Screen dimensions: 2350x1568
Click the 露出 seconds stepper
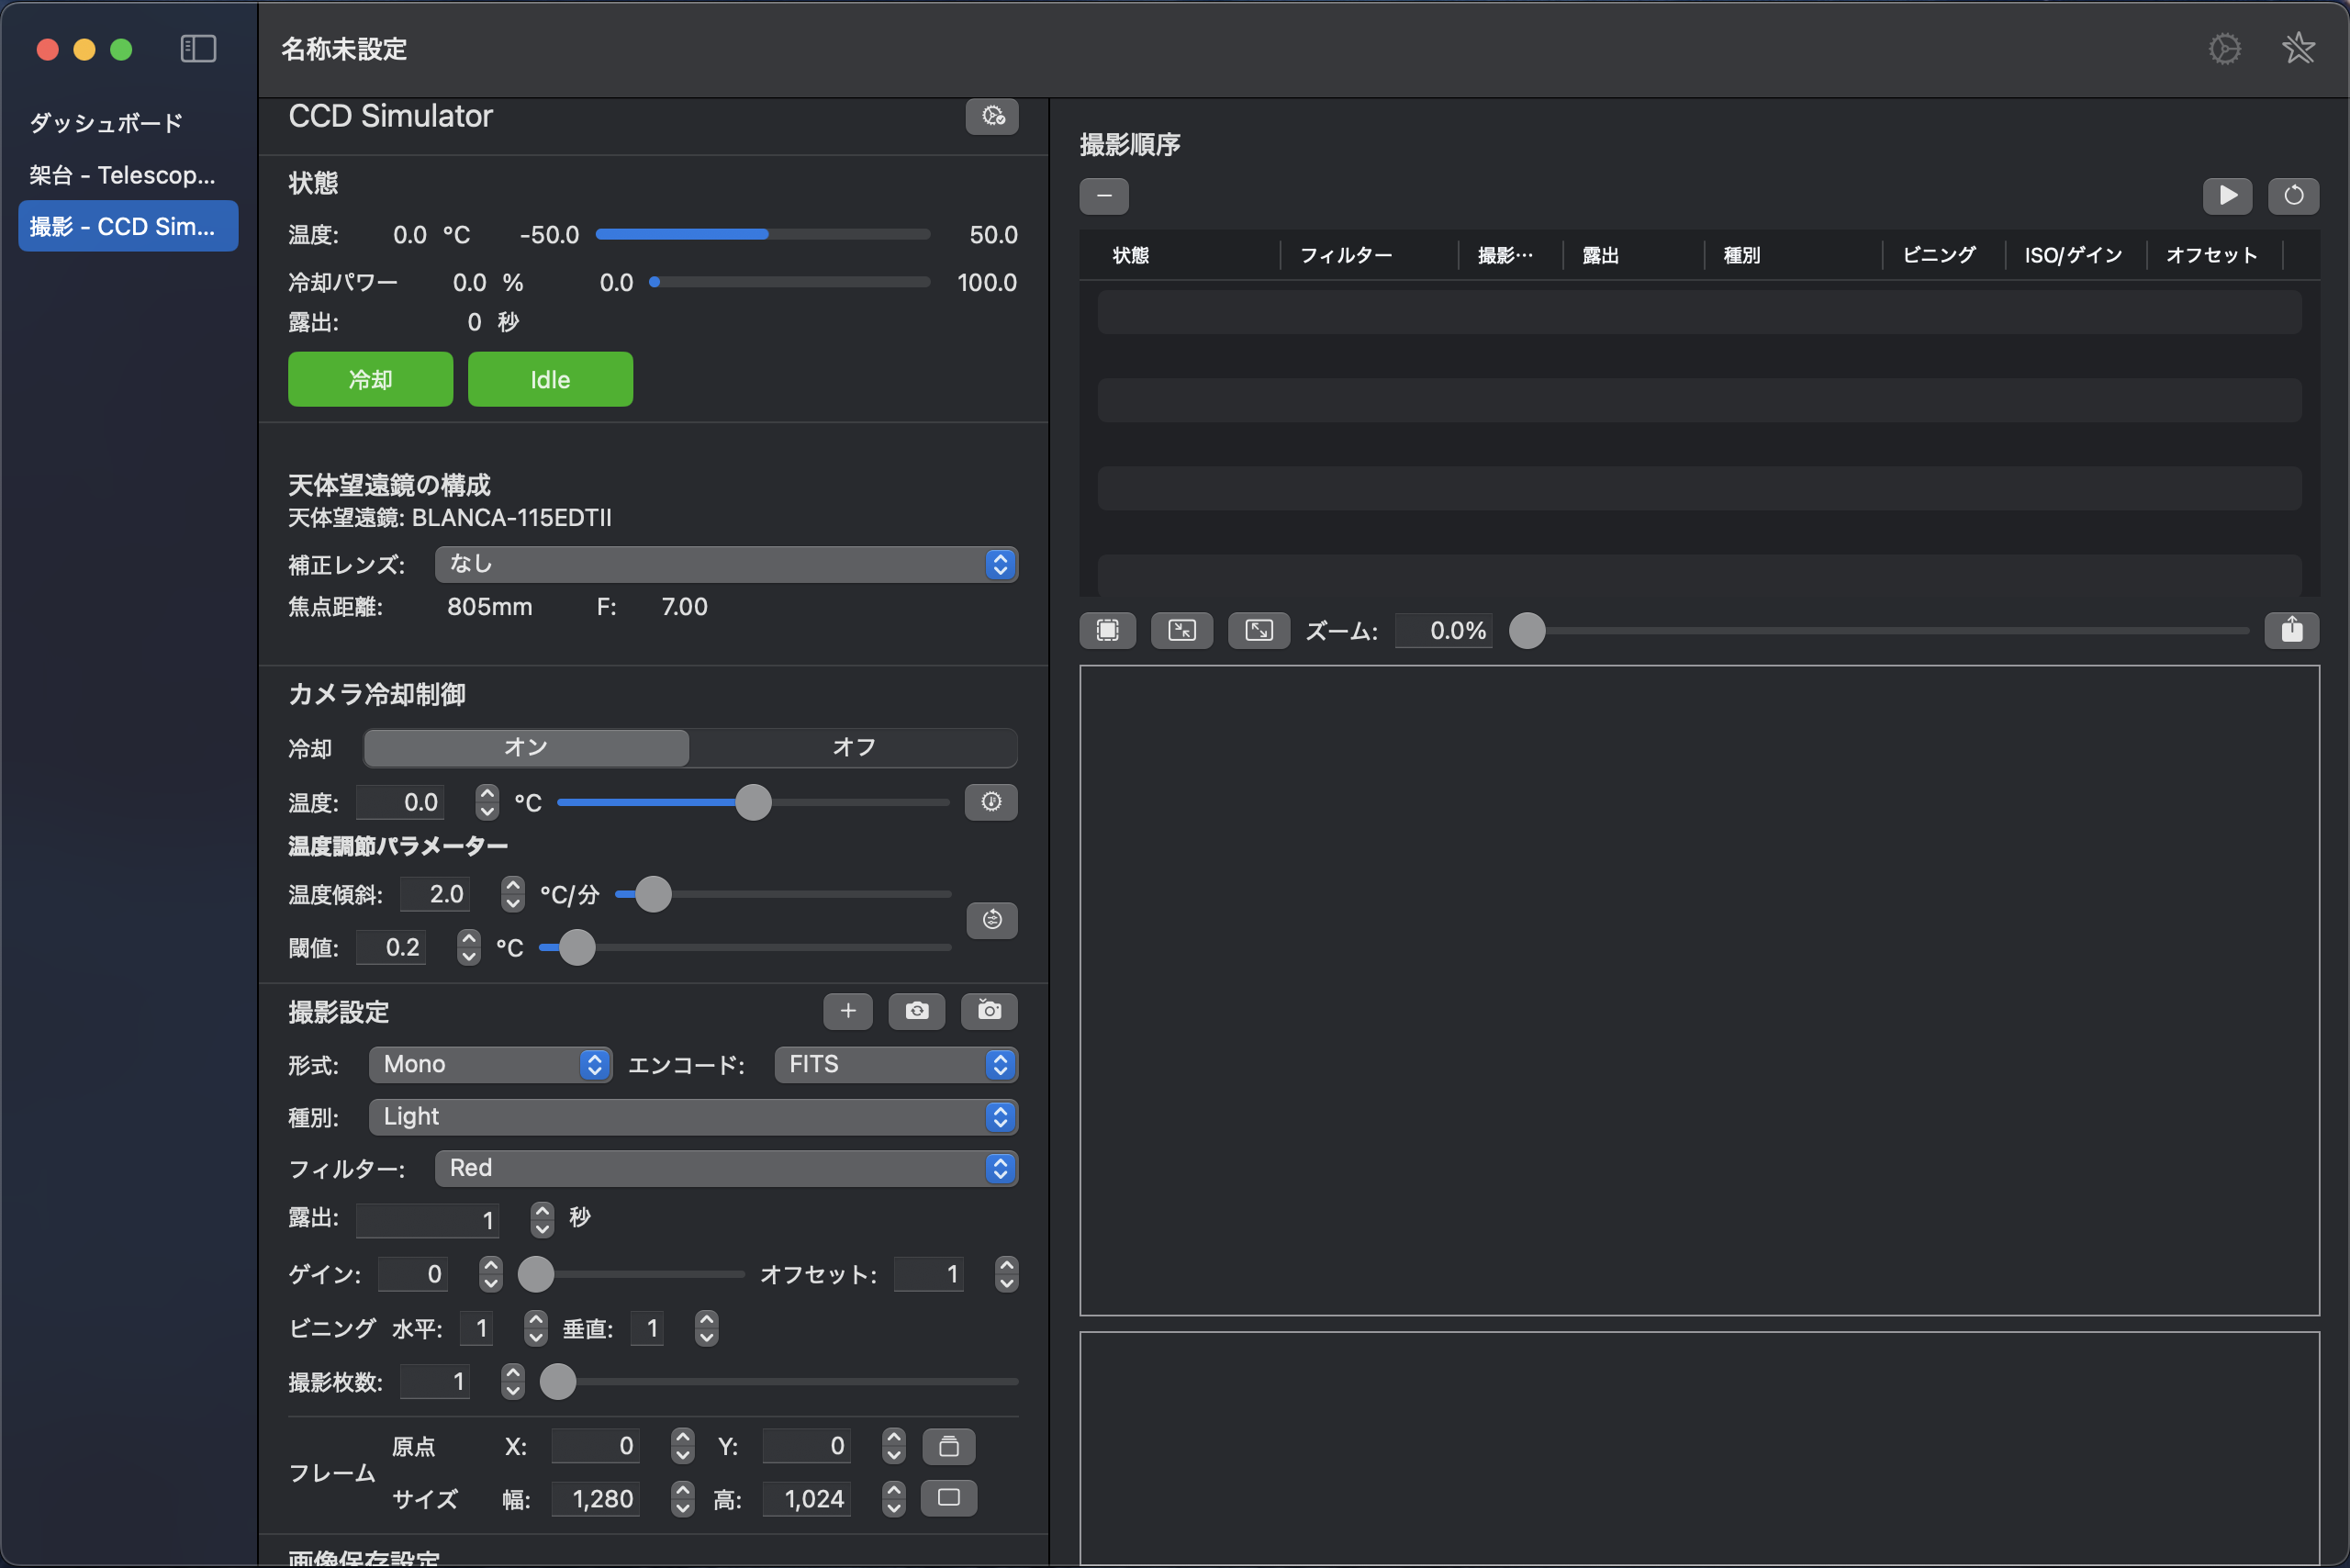[542, 1219]
